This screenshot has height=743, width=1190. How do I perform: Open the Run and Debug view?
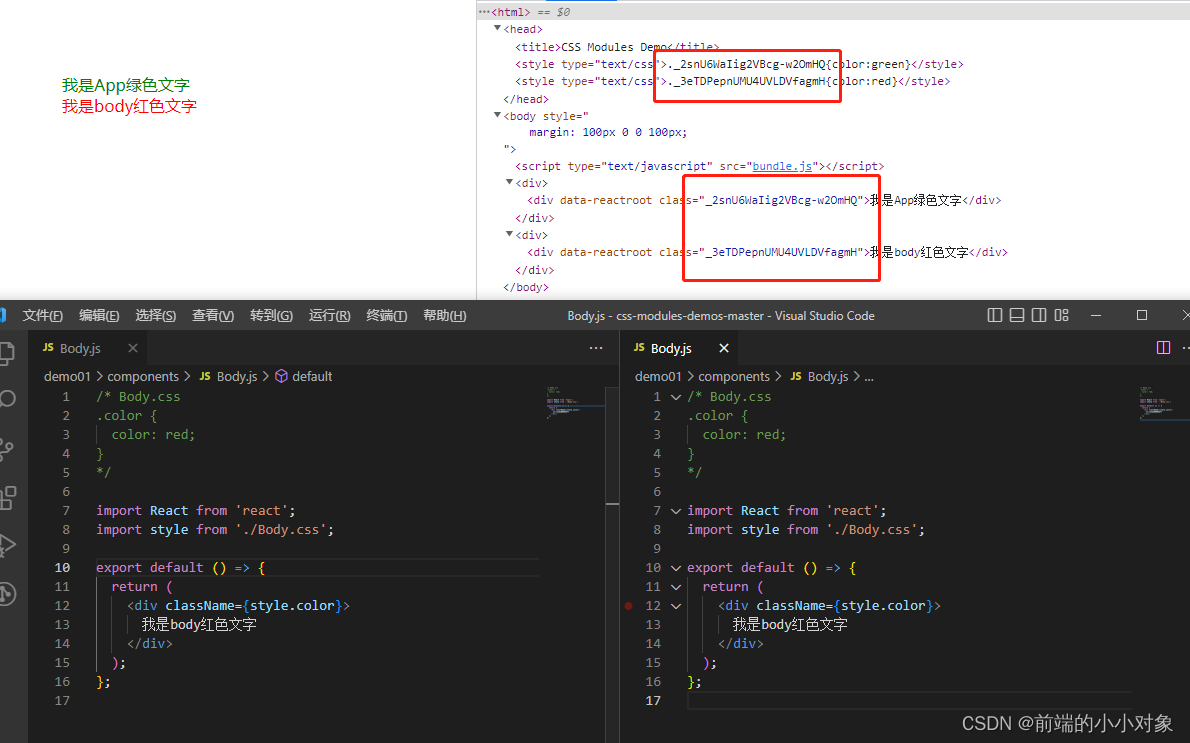[x=7, y=546]
